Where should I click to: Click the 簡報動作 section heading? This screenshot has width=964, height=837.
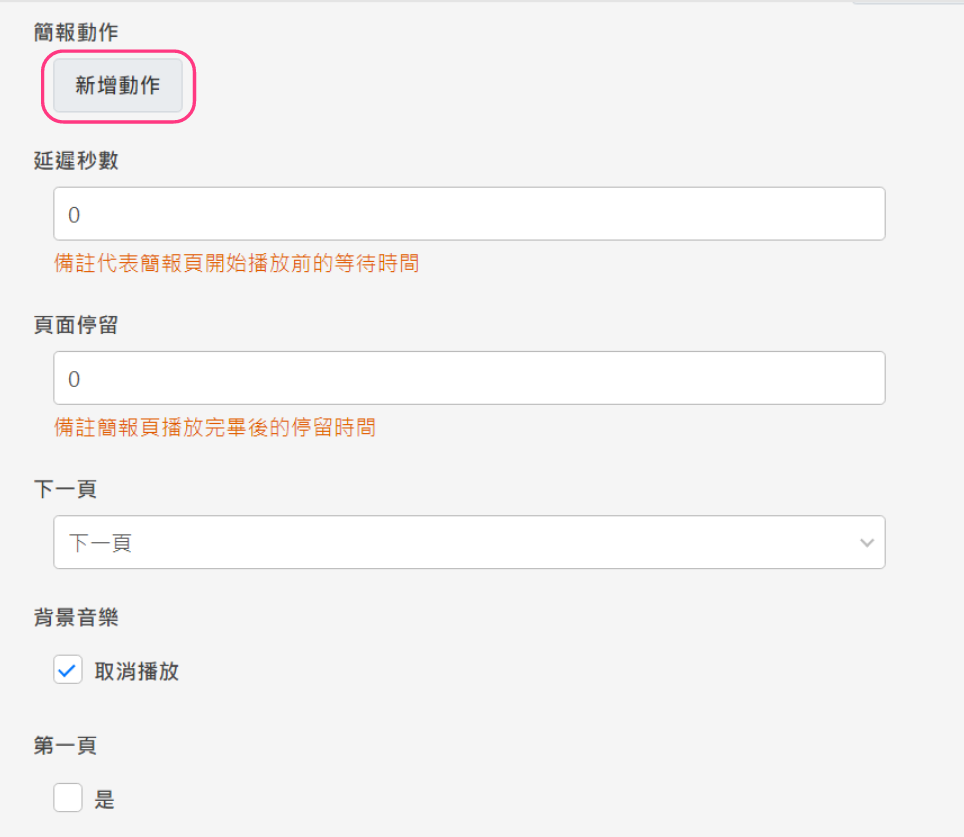click(76, 32)
